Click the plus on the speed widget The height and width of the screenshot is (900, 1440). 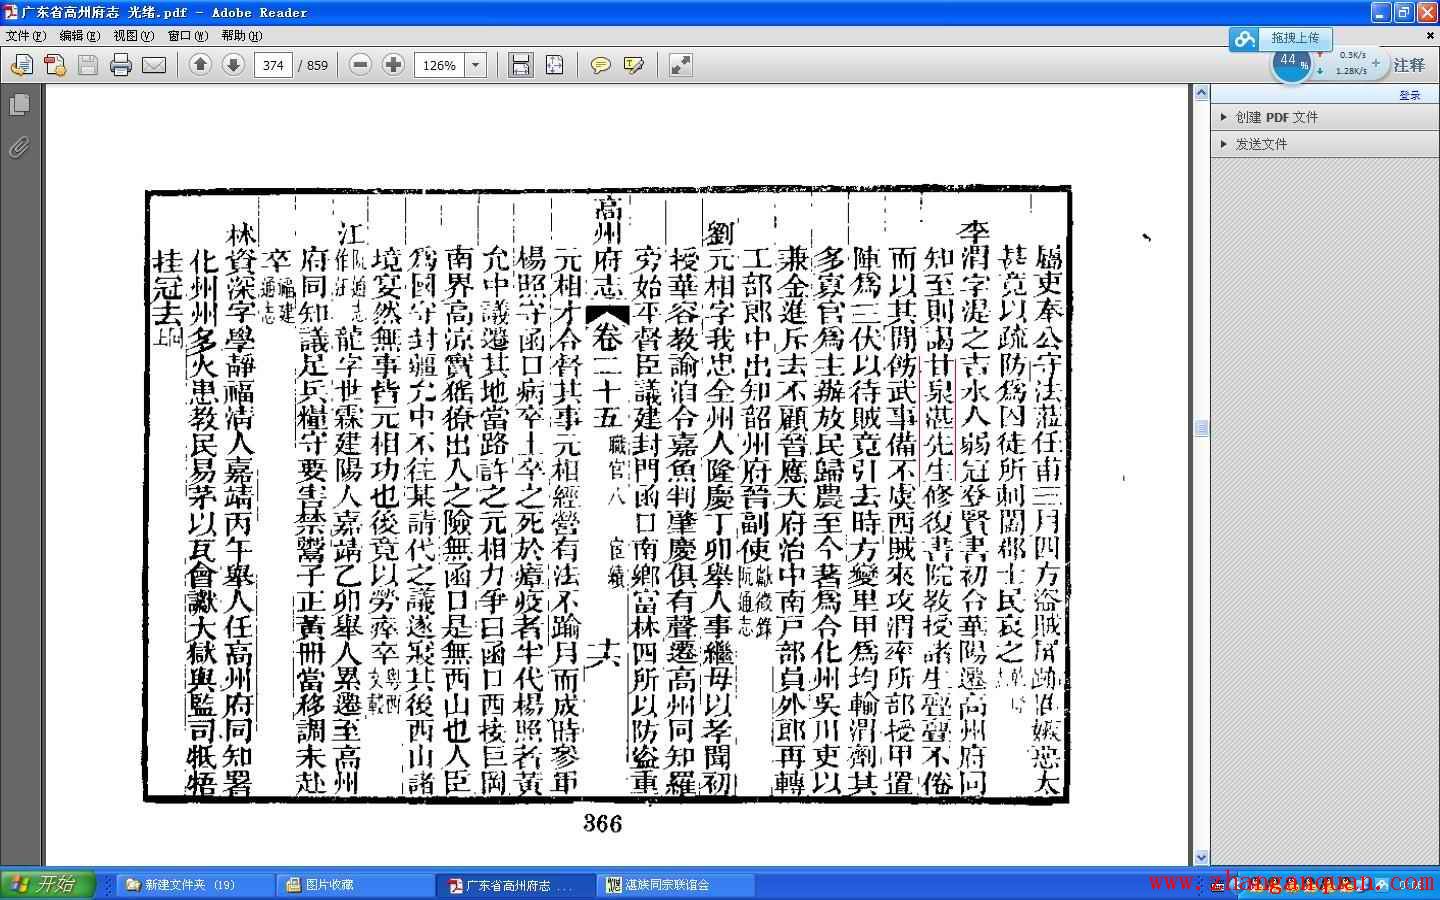[x=1376, y=62]
